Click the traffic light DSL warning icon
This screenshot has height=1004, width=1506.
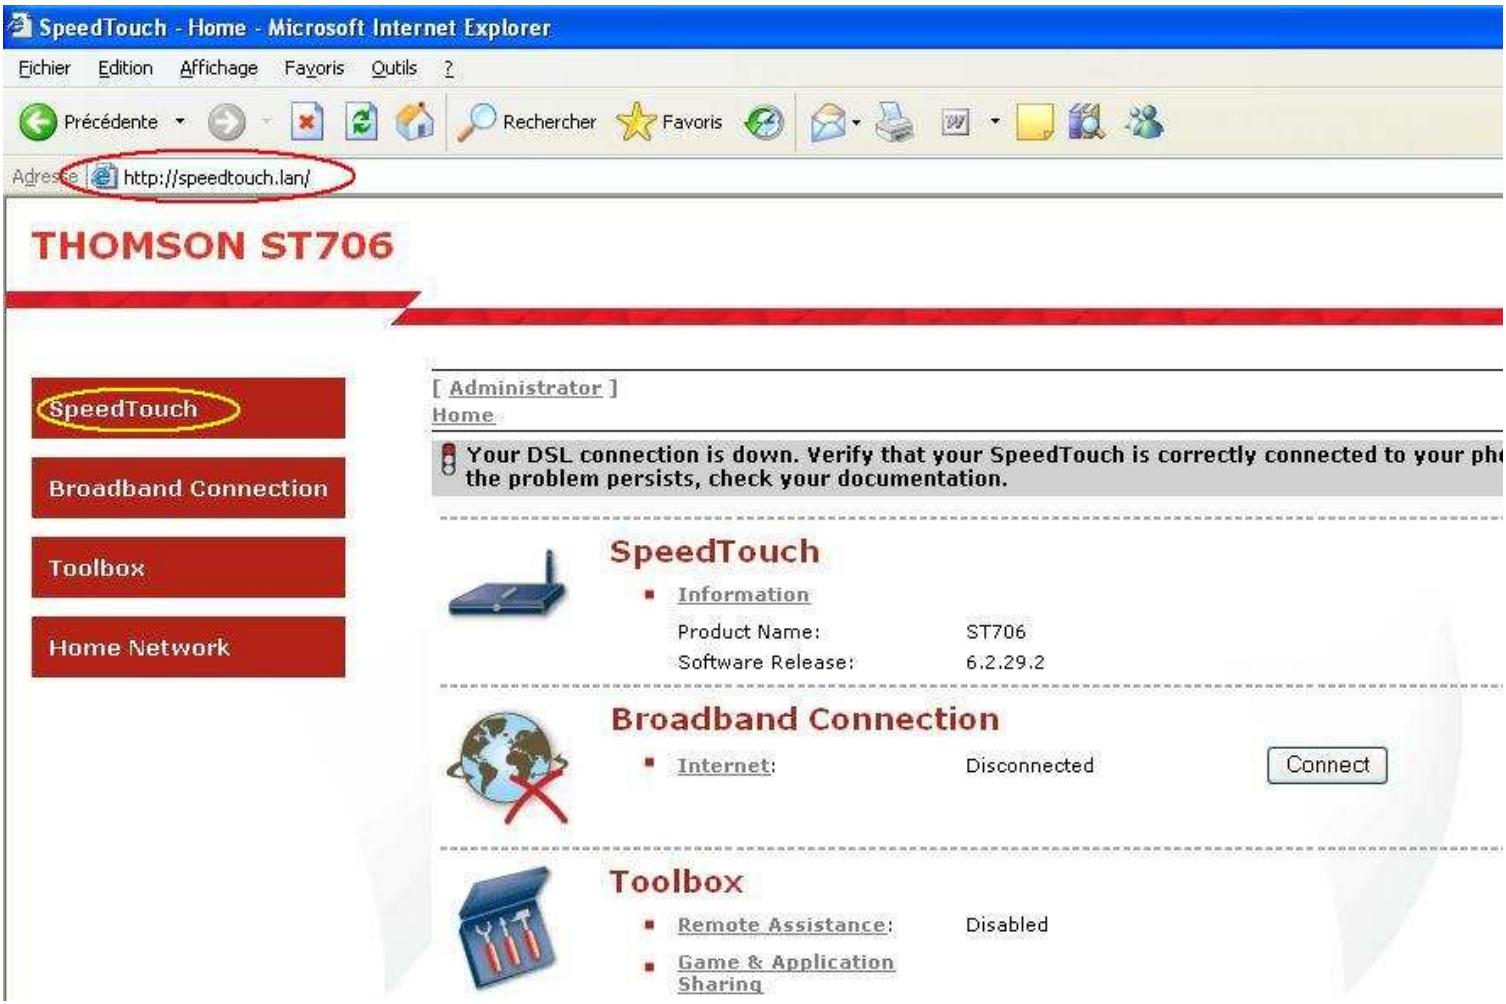click(x=449, y=459)
